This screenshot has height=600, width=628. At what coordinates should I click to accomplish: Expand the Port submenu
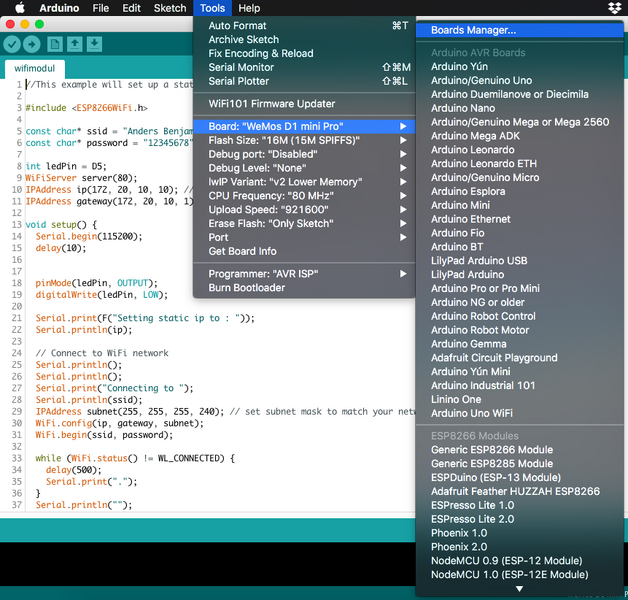coord(304,238)
